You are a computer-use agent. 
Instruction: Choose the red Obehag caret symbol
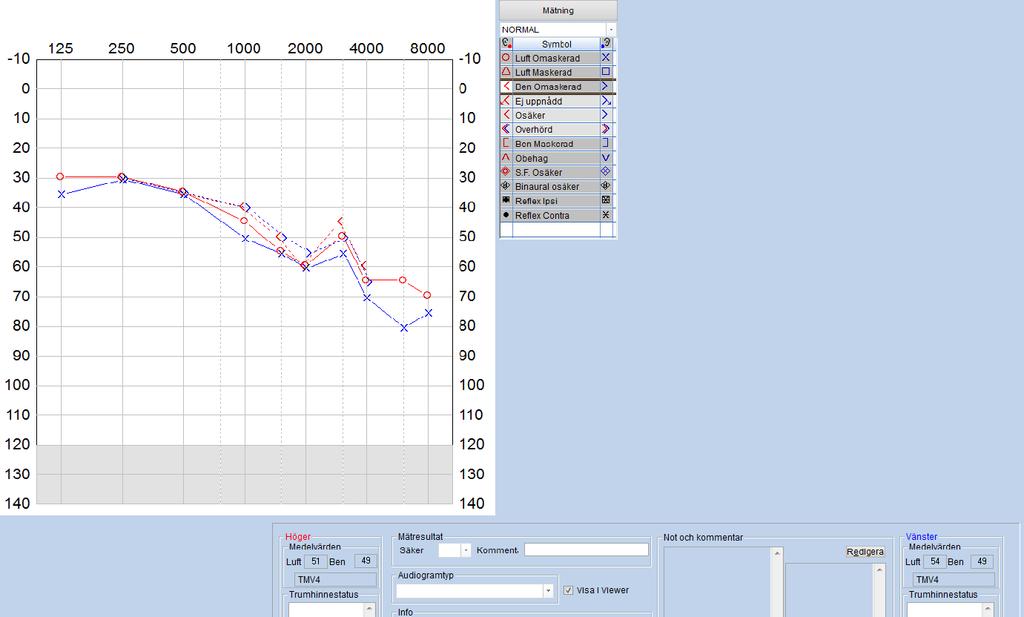(505, 157)
